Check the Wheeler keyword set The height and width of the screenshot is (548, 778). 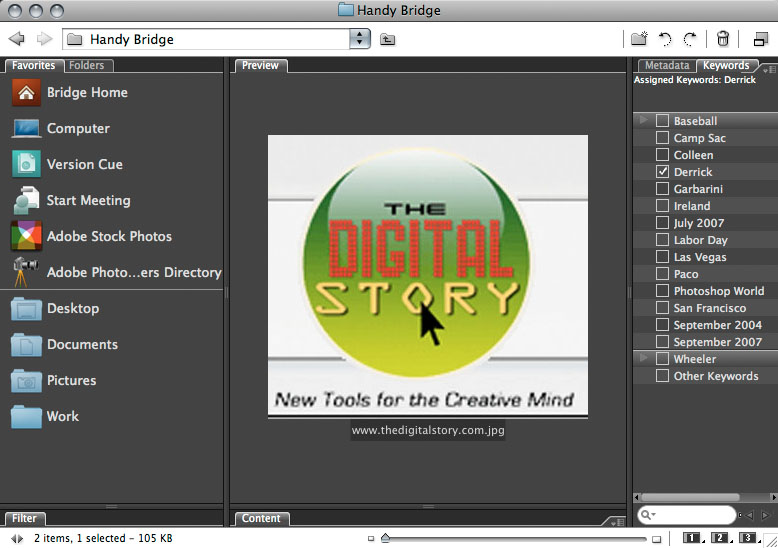pyautogui.click(x=662, y=358)
